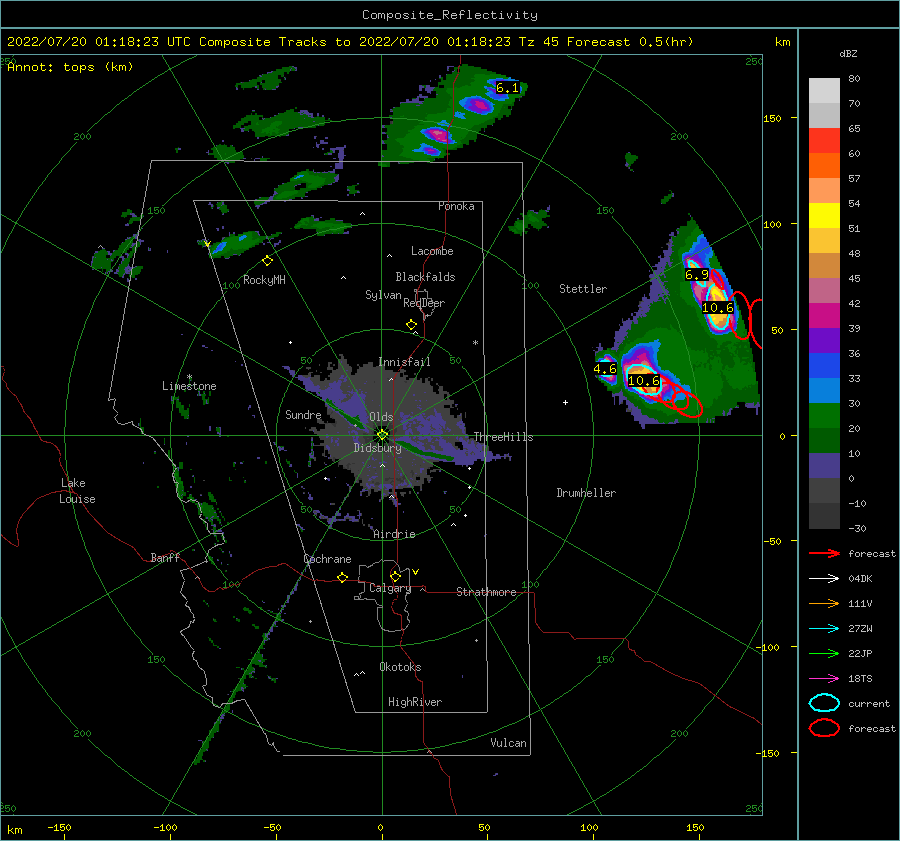Click the Drumheller town label
Screen dimensions: 900x841
coord(586,493)
